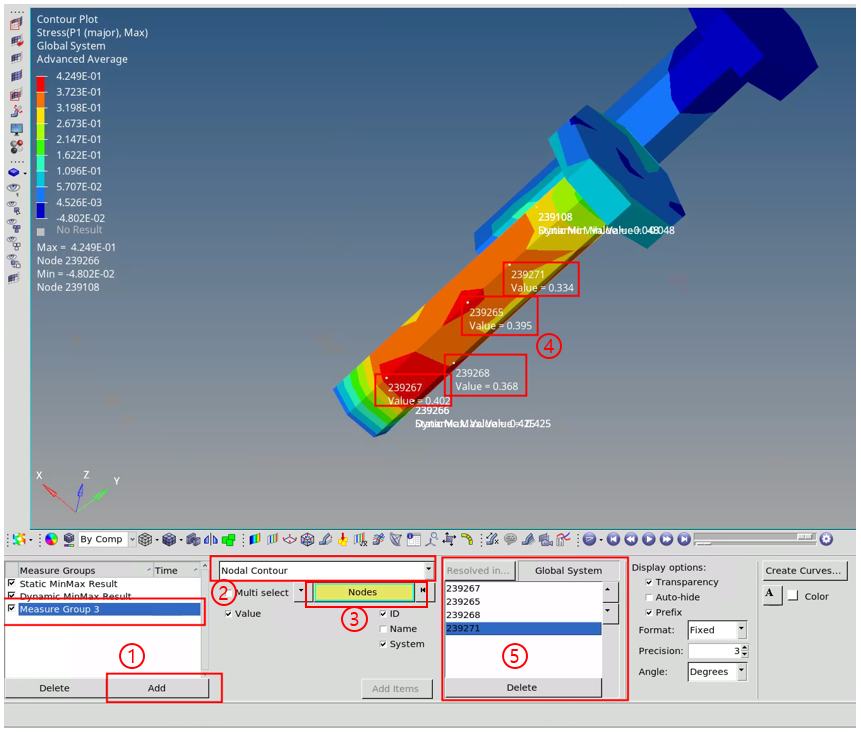The width and height of the screenshot is (861, 732).
Task: Play the animation
Action: tap(648, 539)
